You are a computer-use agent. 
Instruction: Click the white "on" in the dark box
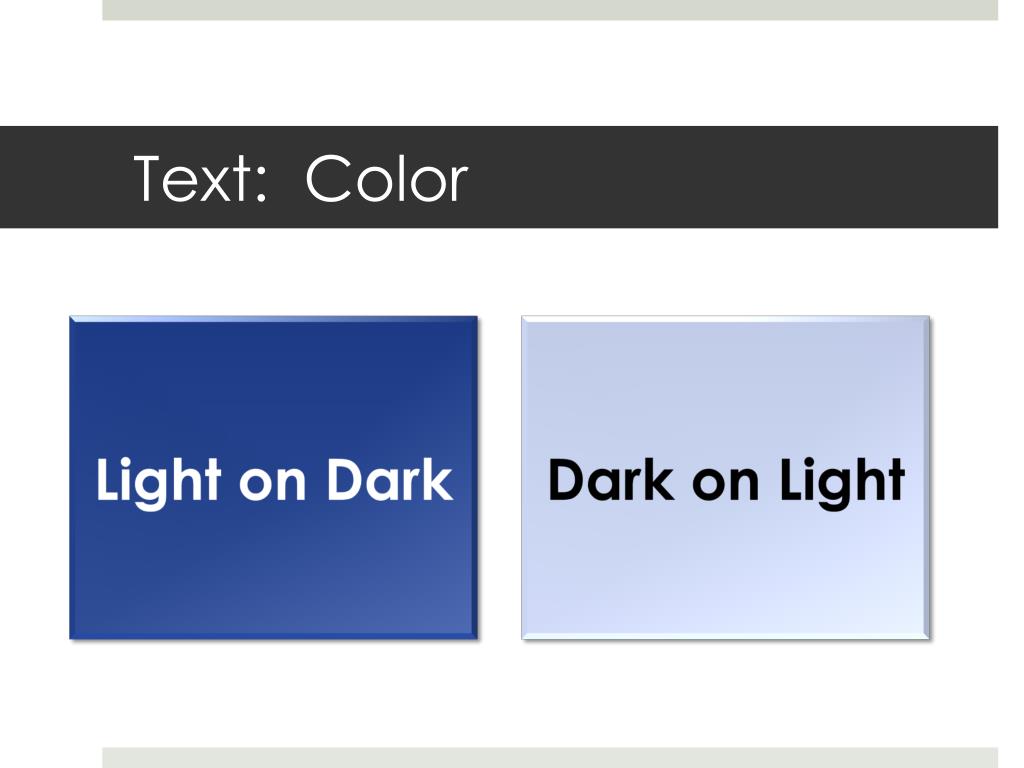pyautogui.click(x=273, y=485)
